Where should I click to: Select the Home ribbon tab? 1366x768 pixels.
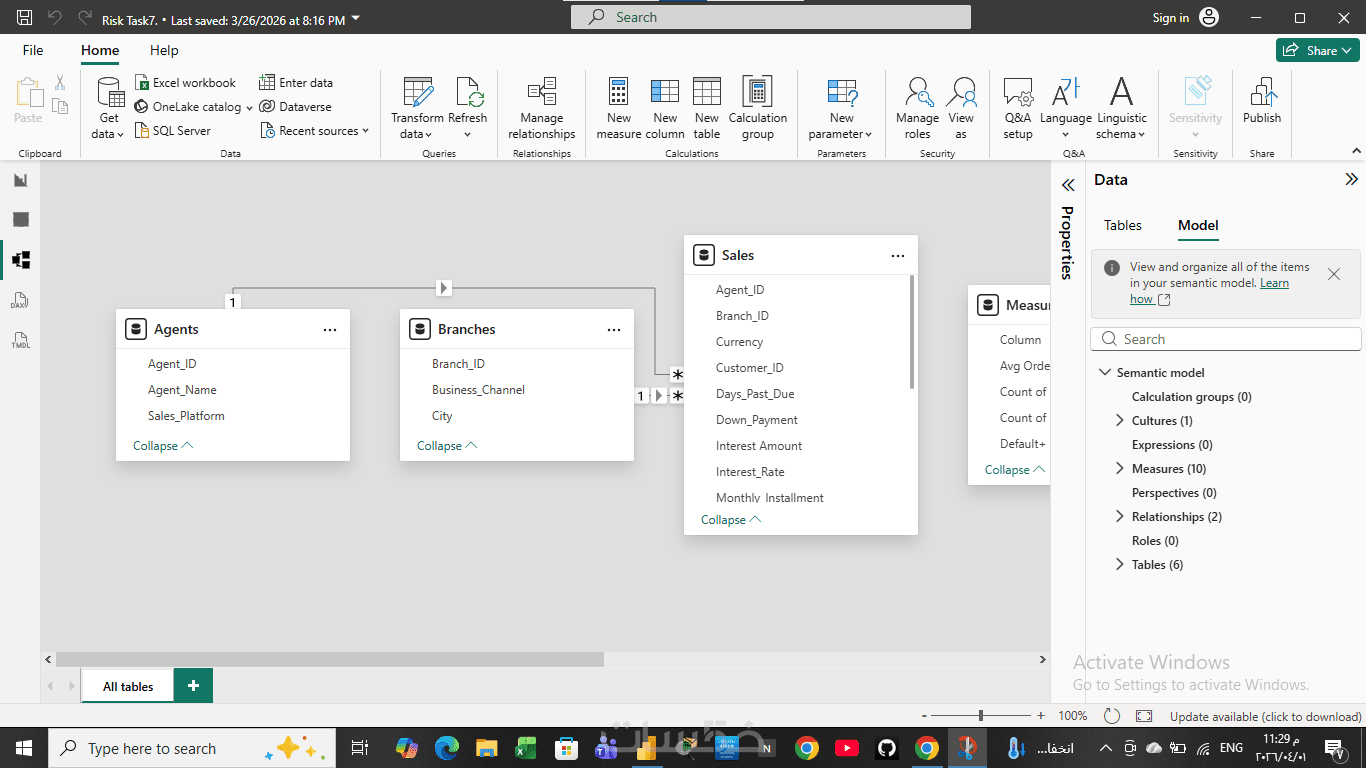(100, 50)
